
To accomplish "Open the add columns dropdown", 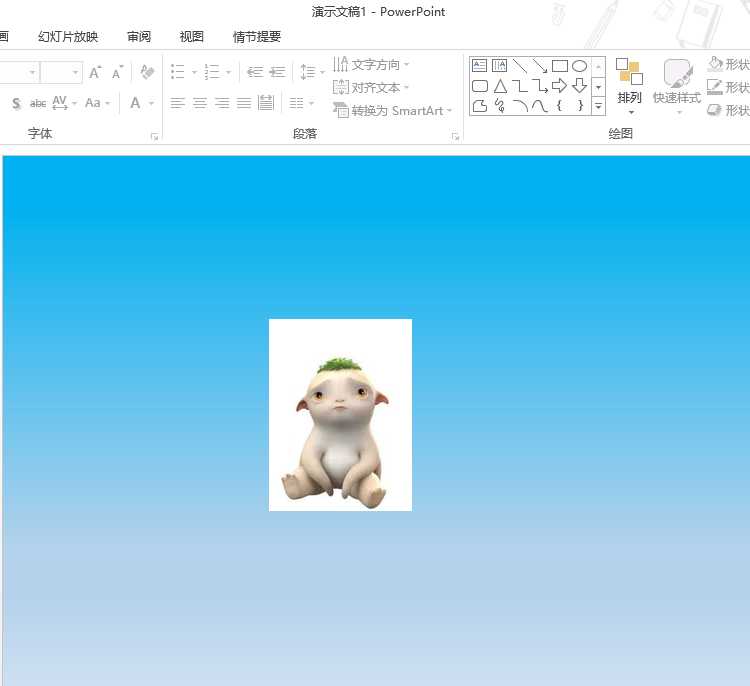I will [302, 103].
